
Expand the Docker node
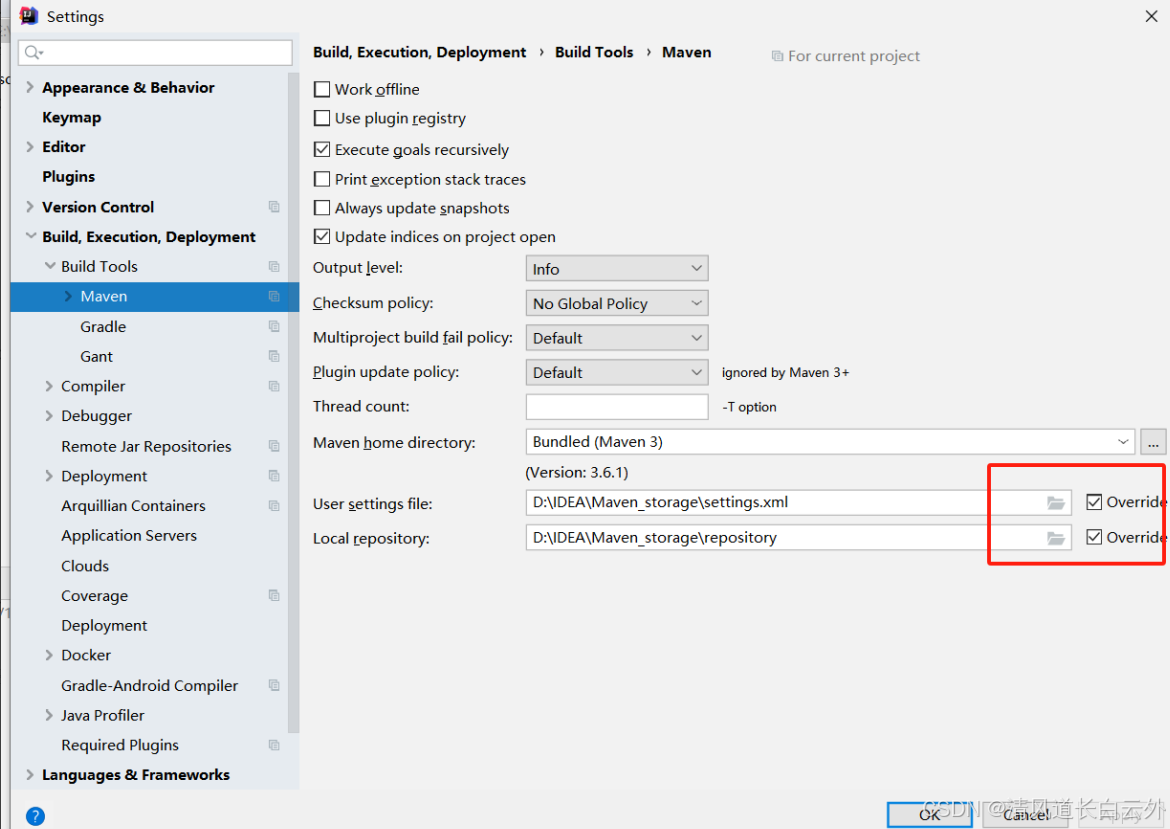pos(49,655)
